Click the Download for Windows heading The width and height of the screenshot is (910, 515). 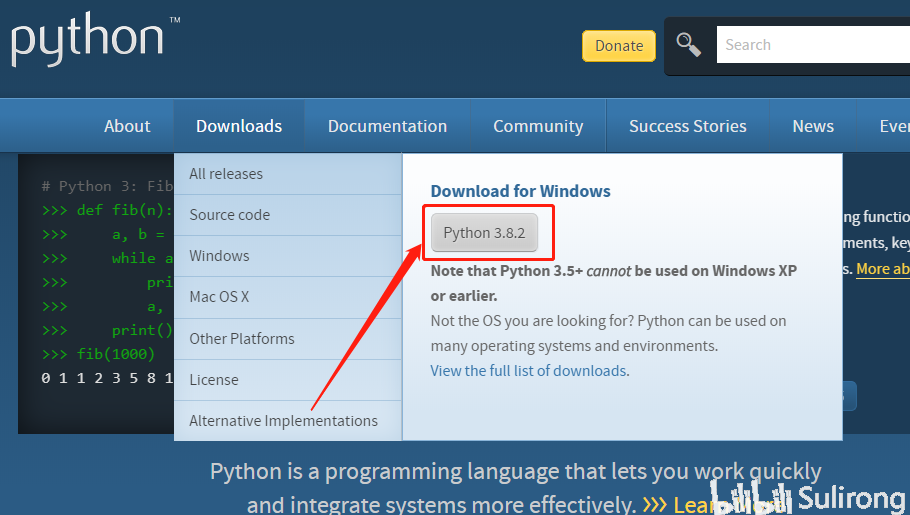520,191
